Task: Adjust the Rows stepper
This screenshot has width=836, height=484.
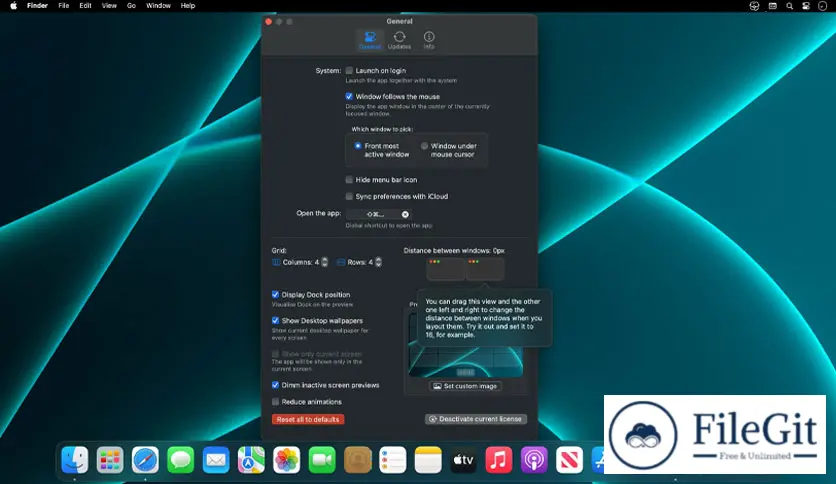Action: coord(379,262)
